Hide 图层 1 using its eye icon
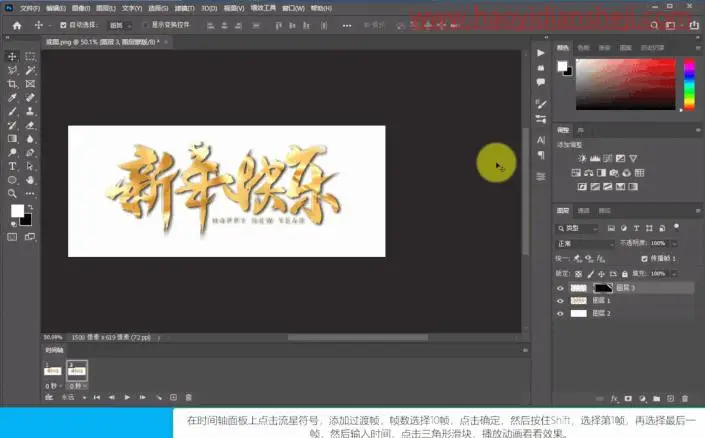 tap(560, 301)
